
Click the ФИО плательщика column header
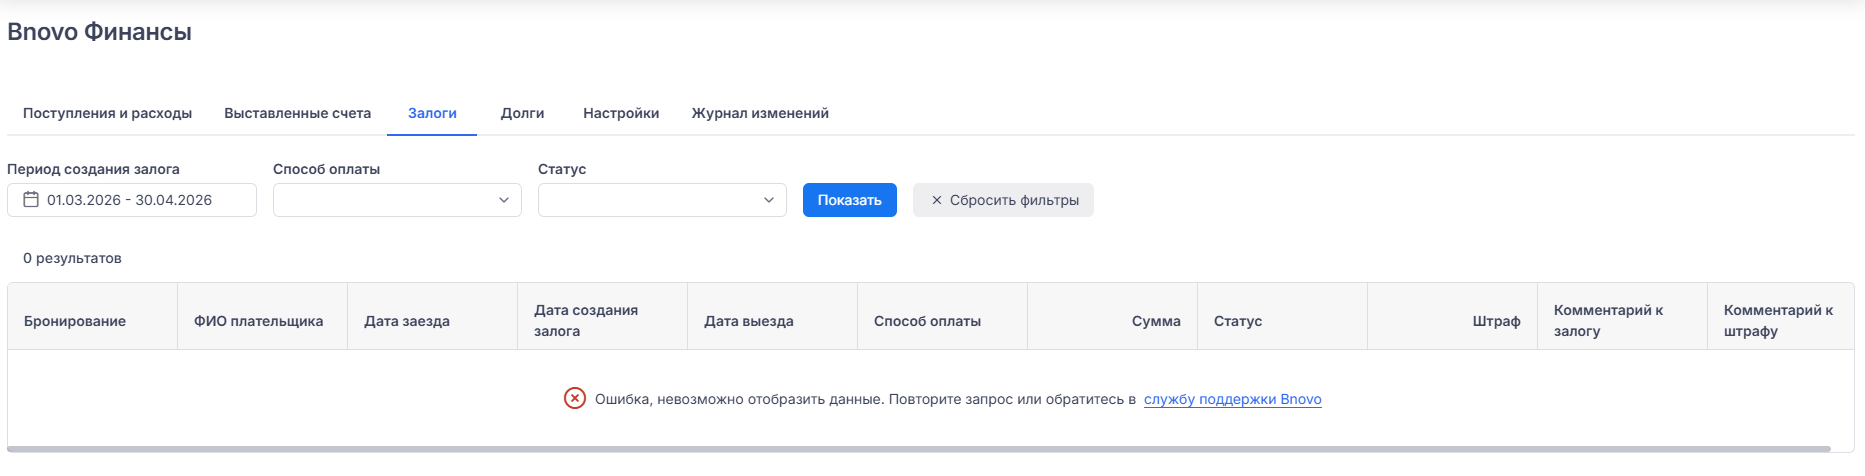(258, 321)
